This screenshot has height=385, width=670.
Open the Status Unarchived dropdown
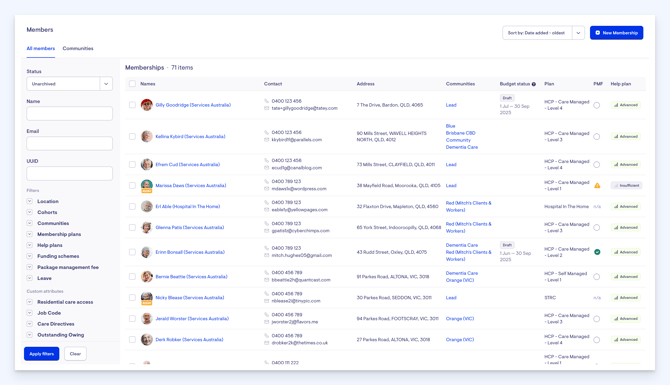tap(70, 84)
